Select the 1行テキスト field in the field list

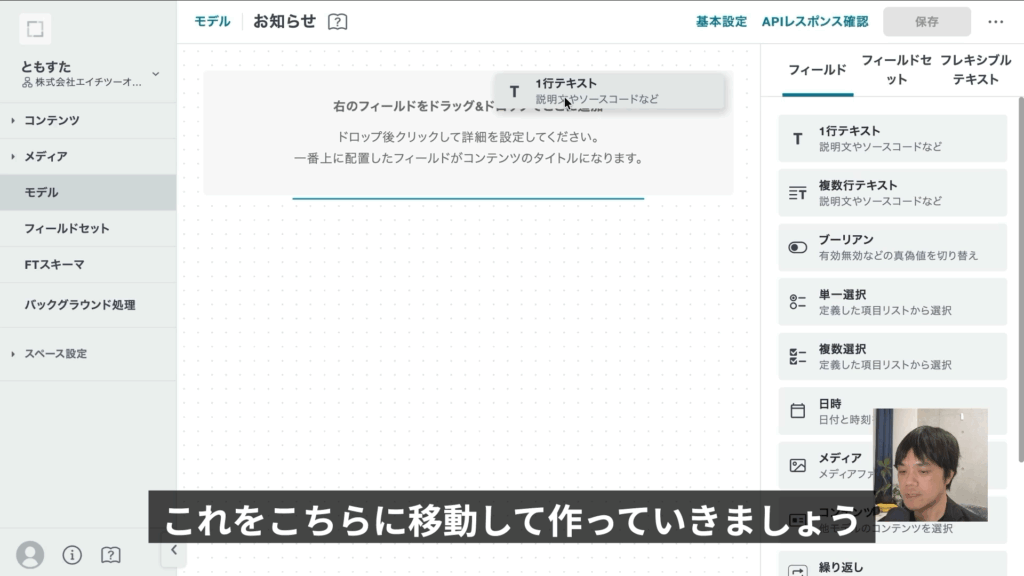[892, 139]
